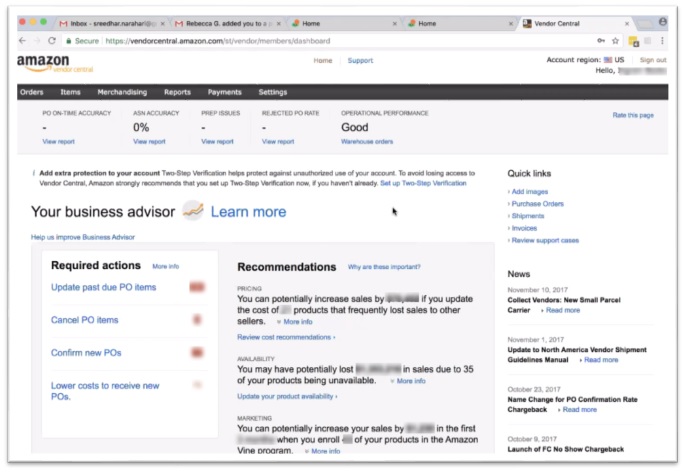Open Invoices quick link

click(522, 228)
